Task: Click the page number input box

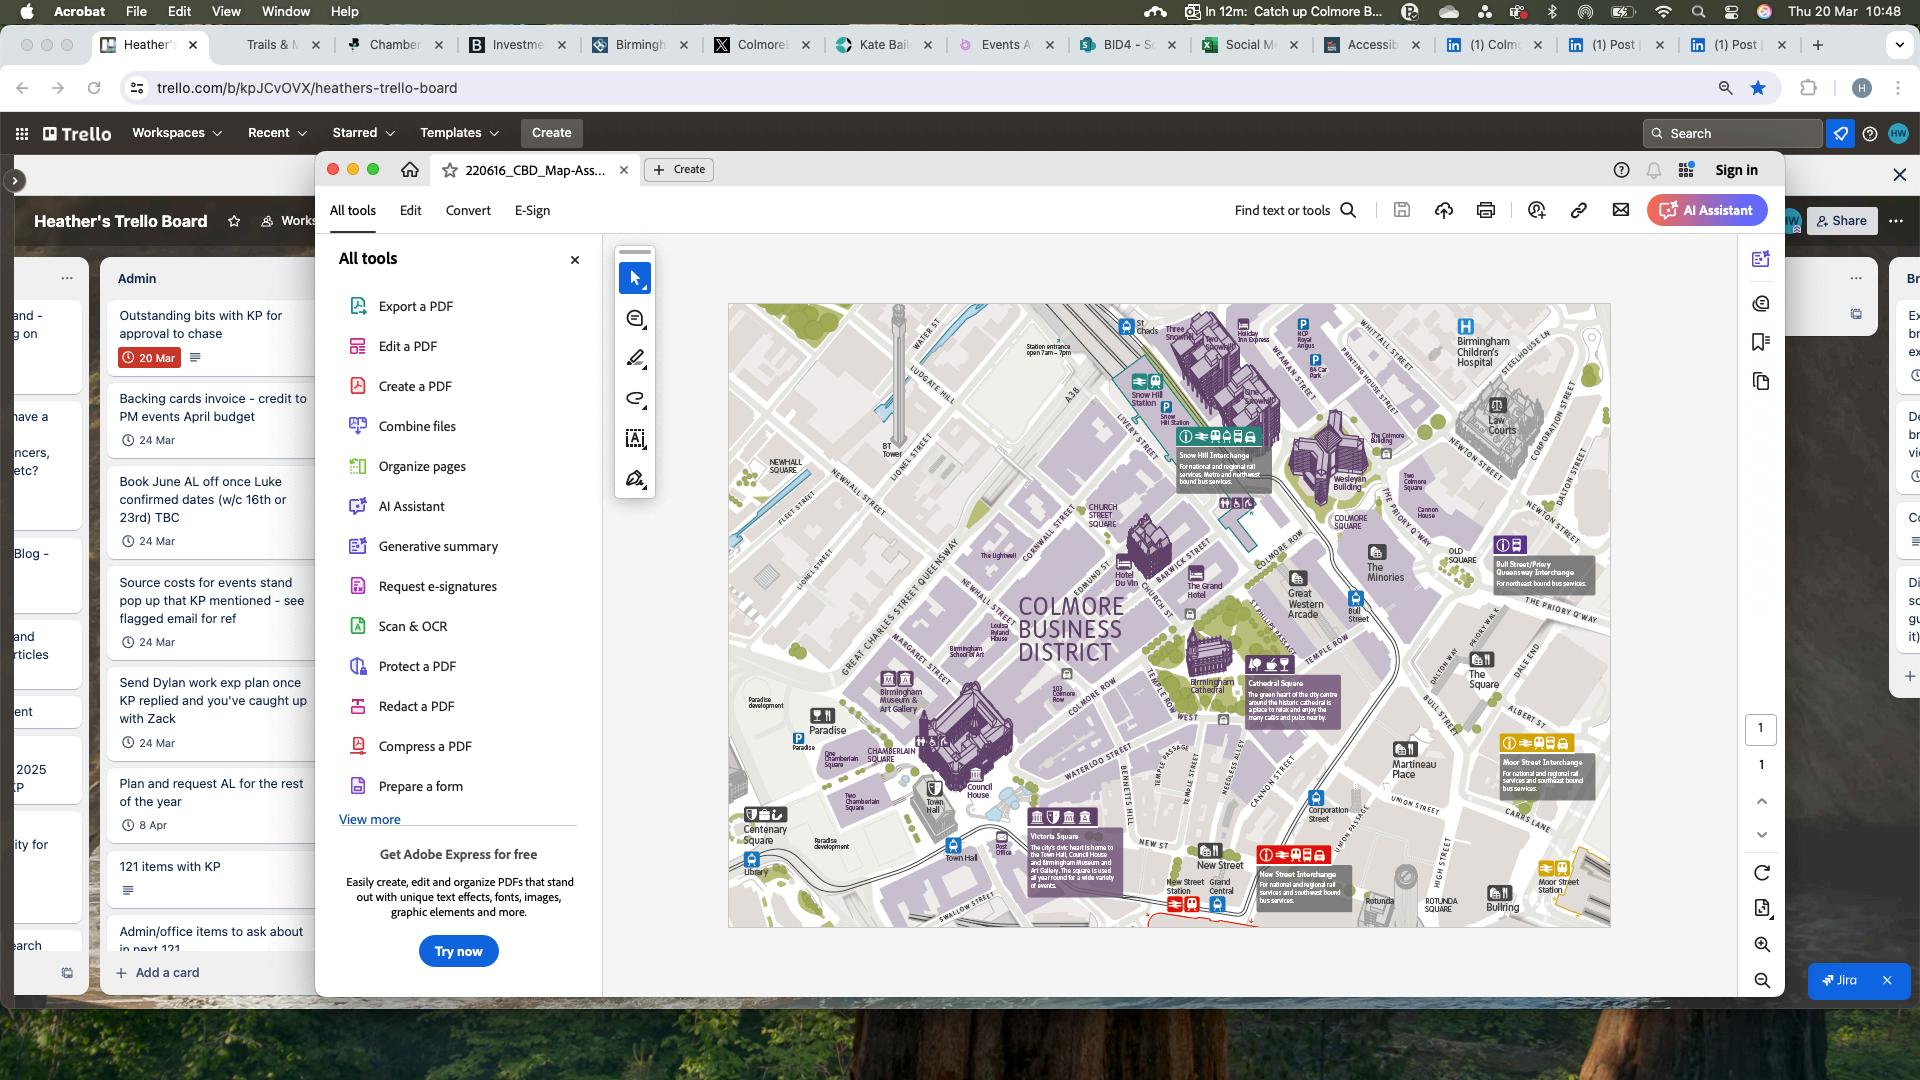Action: (1761, 729)
